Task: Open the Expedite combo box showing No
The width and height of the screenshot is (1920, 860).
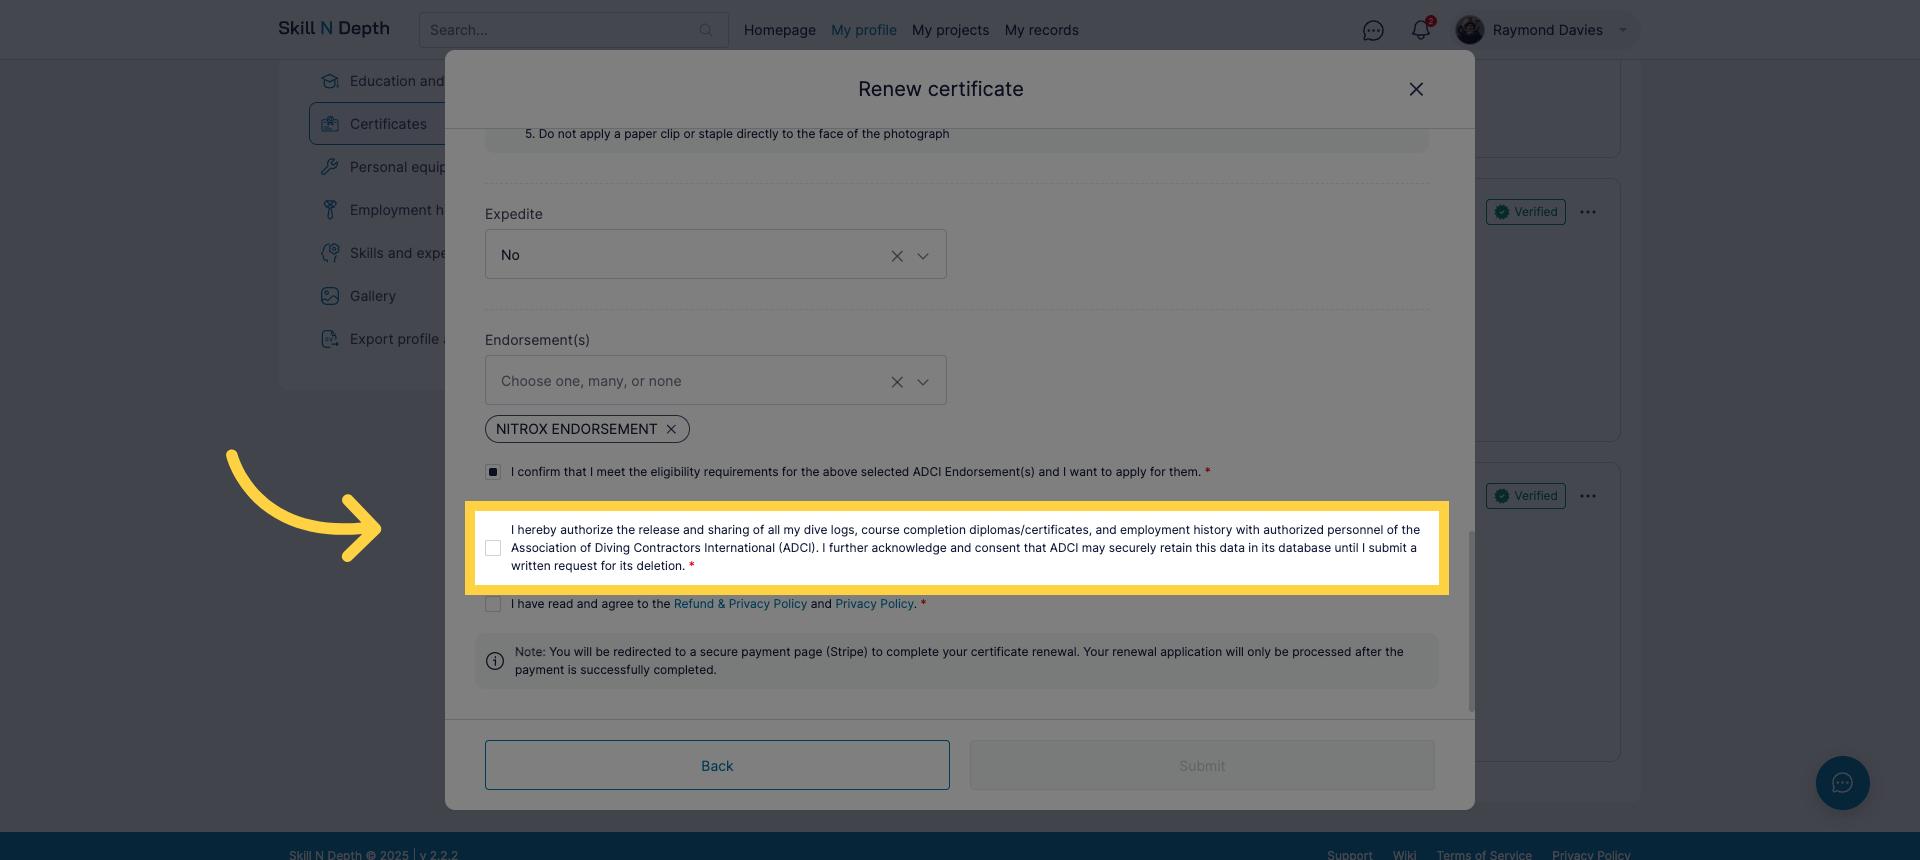Action: point(716,255)
